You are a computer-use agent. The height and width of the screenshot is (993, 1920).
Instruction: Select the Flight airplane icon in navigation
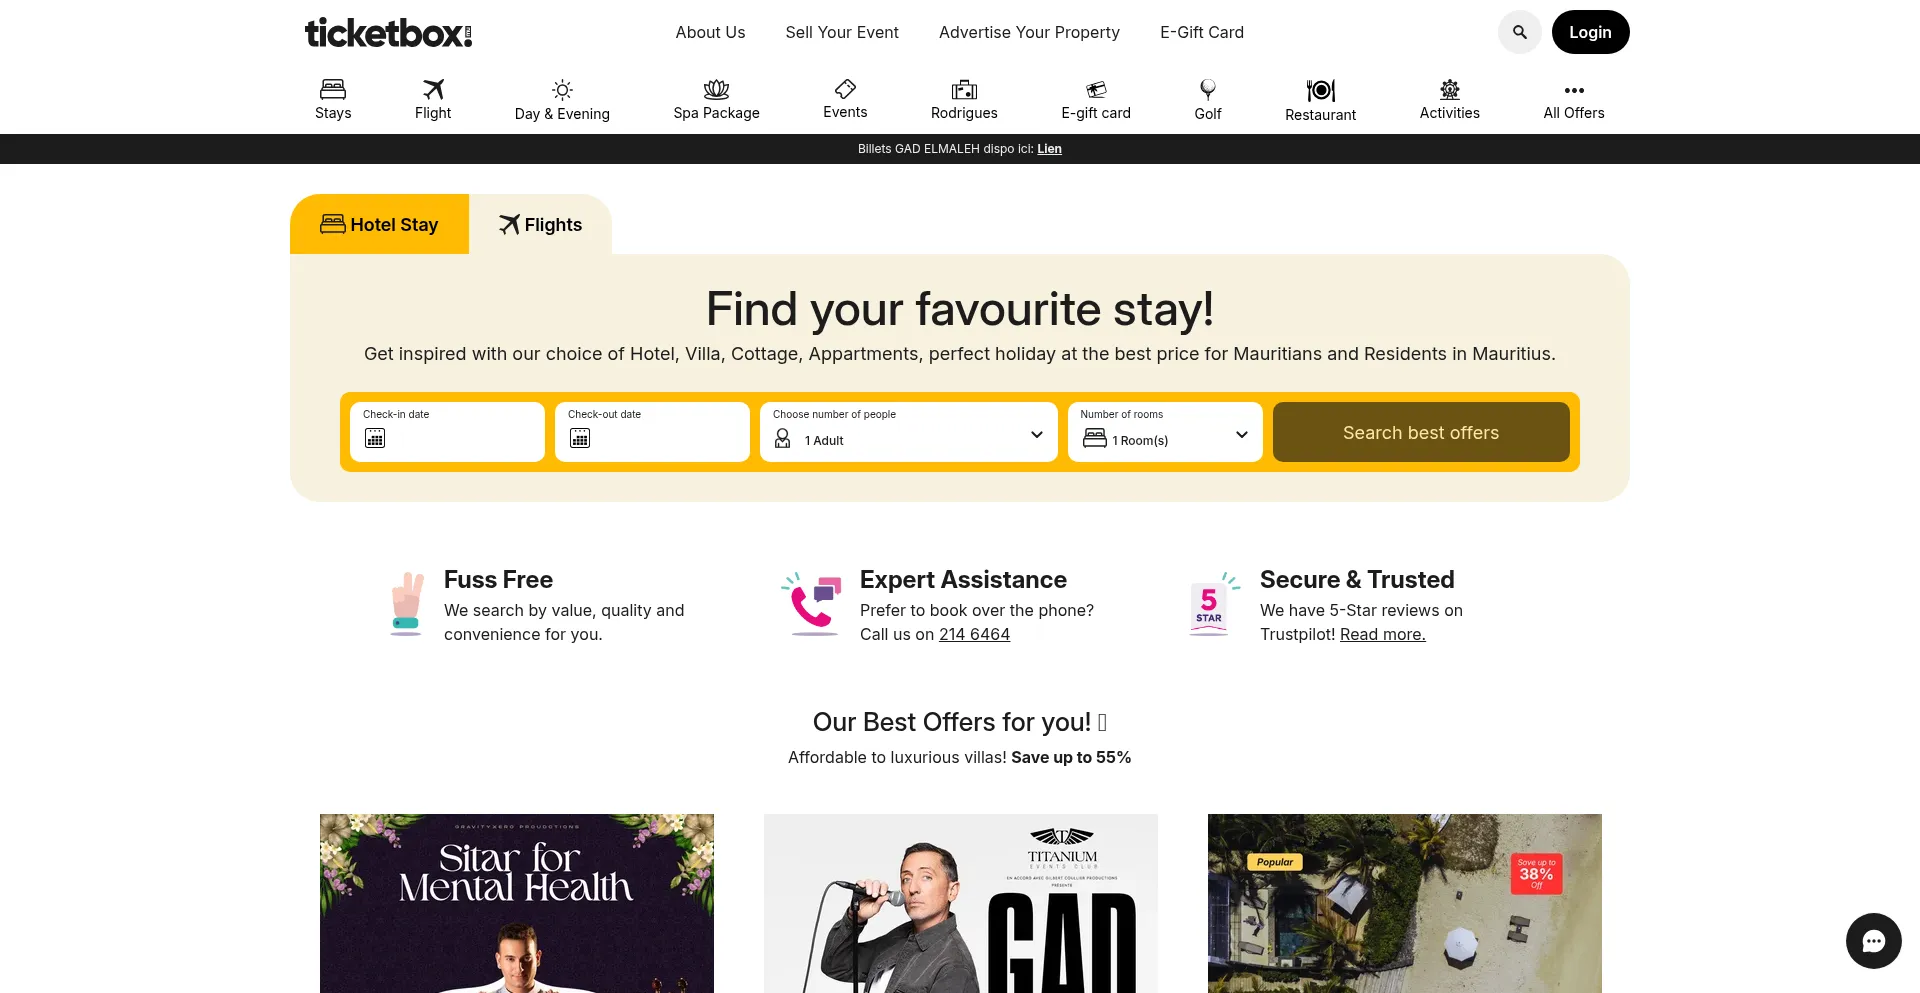click(433, 89)
